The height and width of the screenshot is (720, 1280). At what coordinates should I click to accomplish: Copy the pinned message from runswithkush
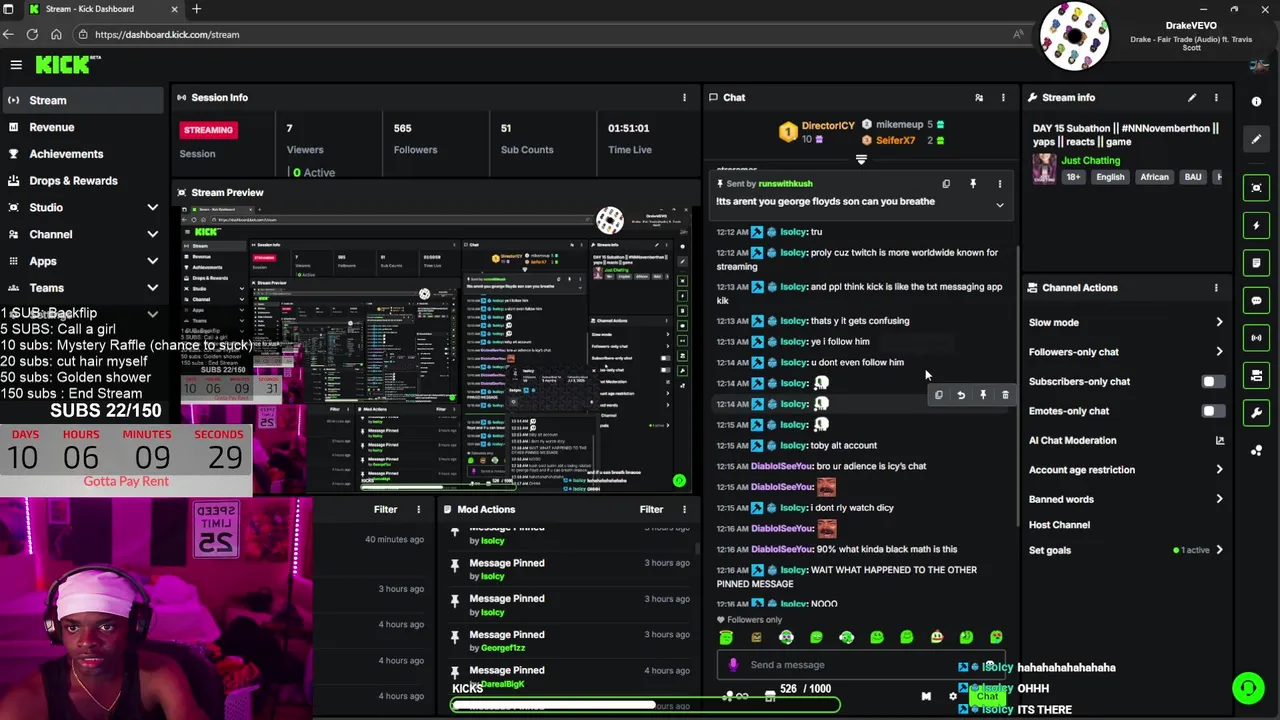[946, 184]
